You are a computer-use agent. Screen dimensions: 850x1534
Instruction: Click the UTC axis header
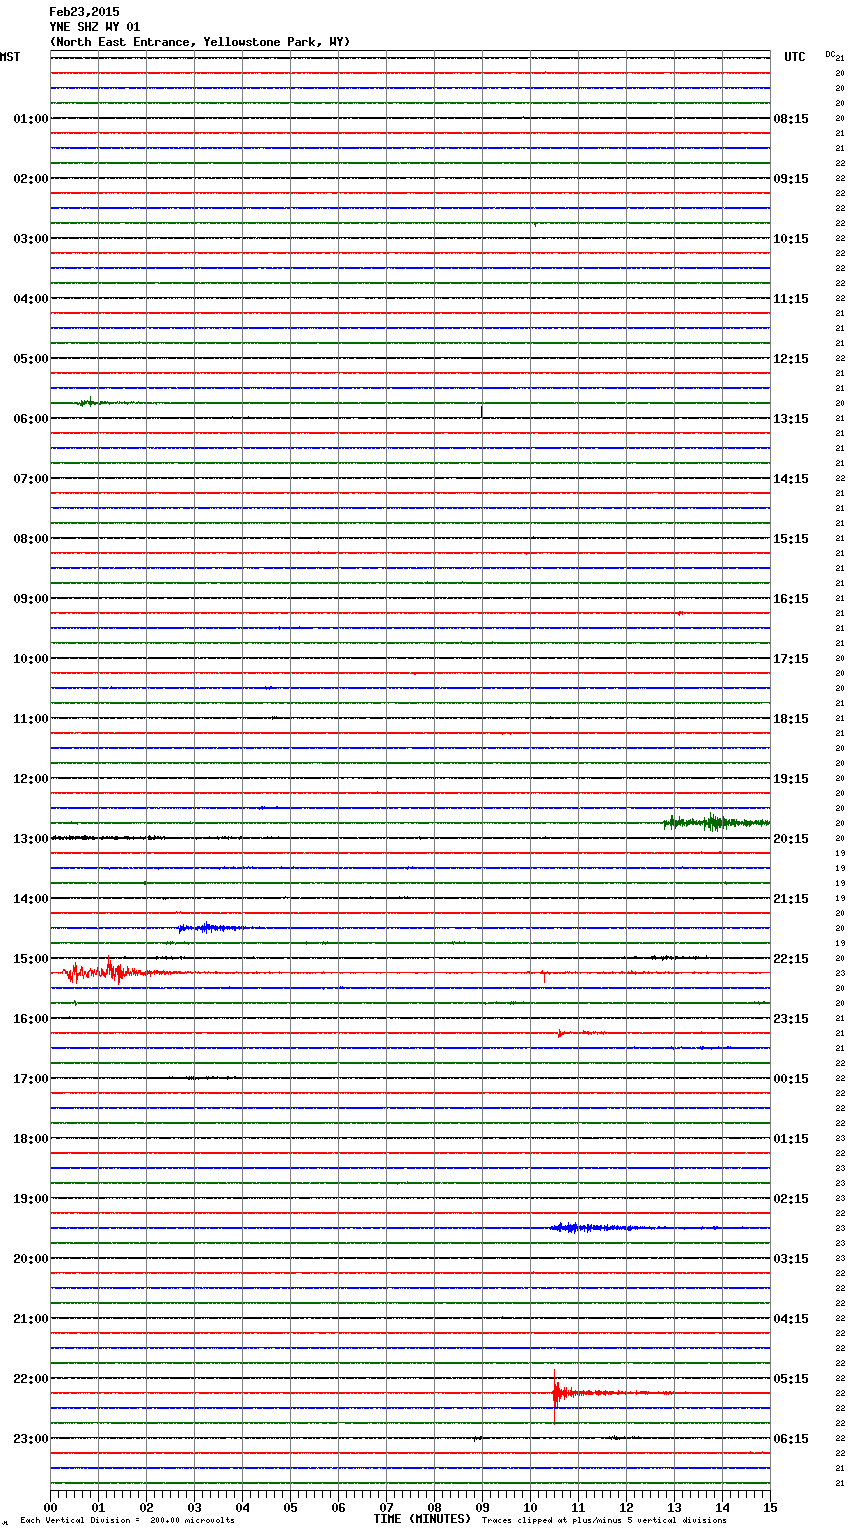[795, 57]
